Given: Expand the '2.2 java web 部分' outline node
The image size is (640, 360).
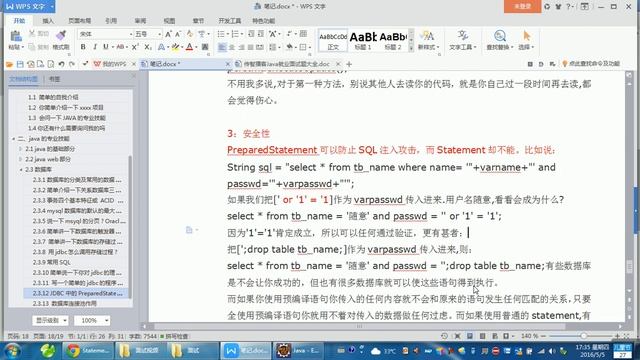Looking at the screenshot, I should [20, 159].
